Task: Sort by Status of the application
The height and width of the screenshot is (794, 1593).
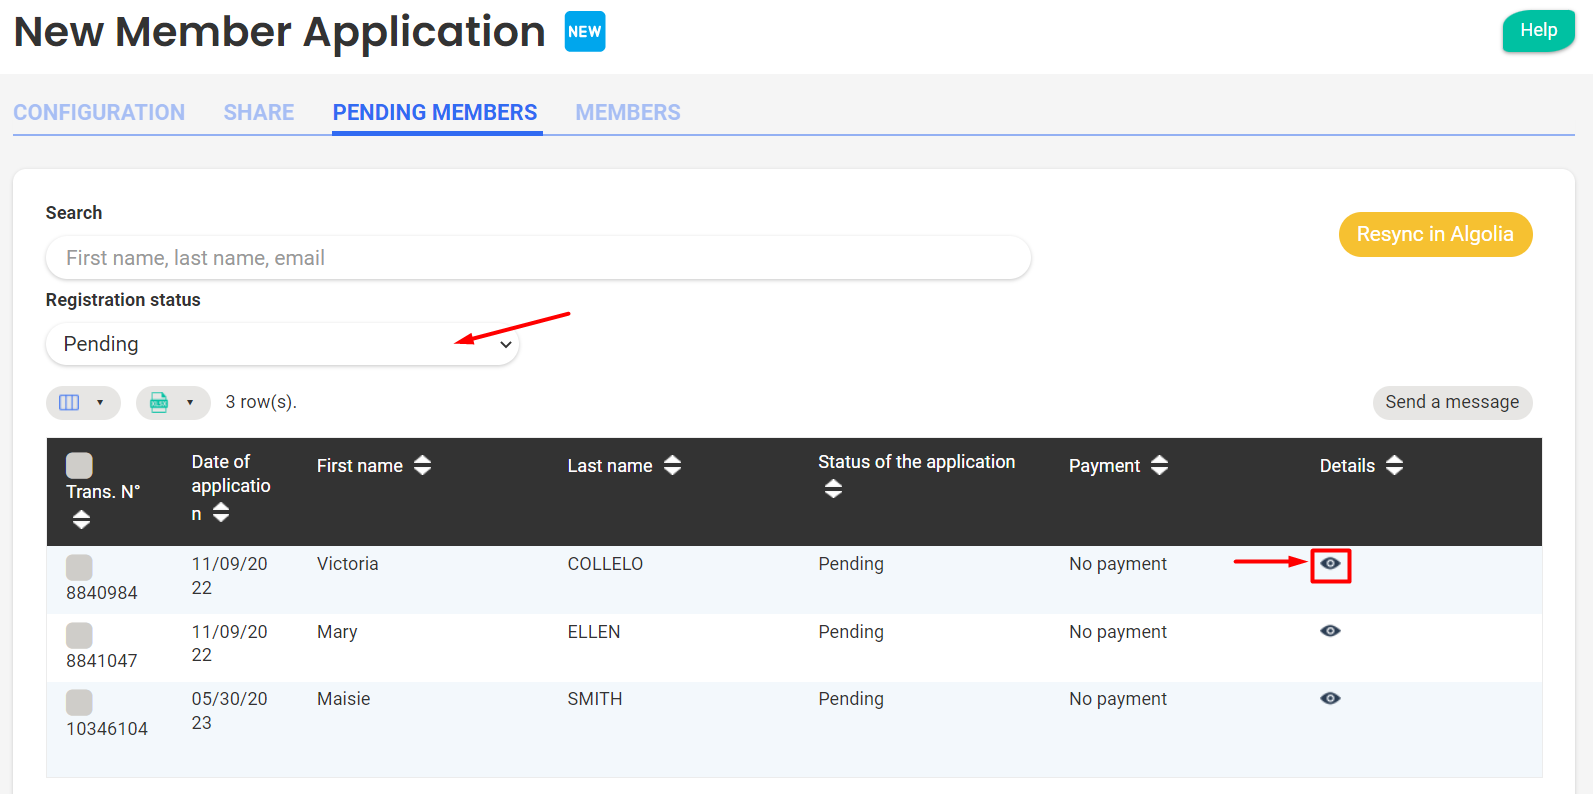Action: tap(833, 489)
